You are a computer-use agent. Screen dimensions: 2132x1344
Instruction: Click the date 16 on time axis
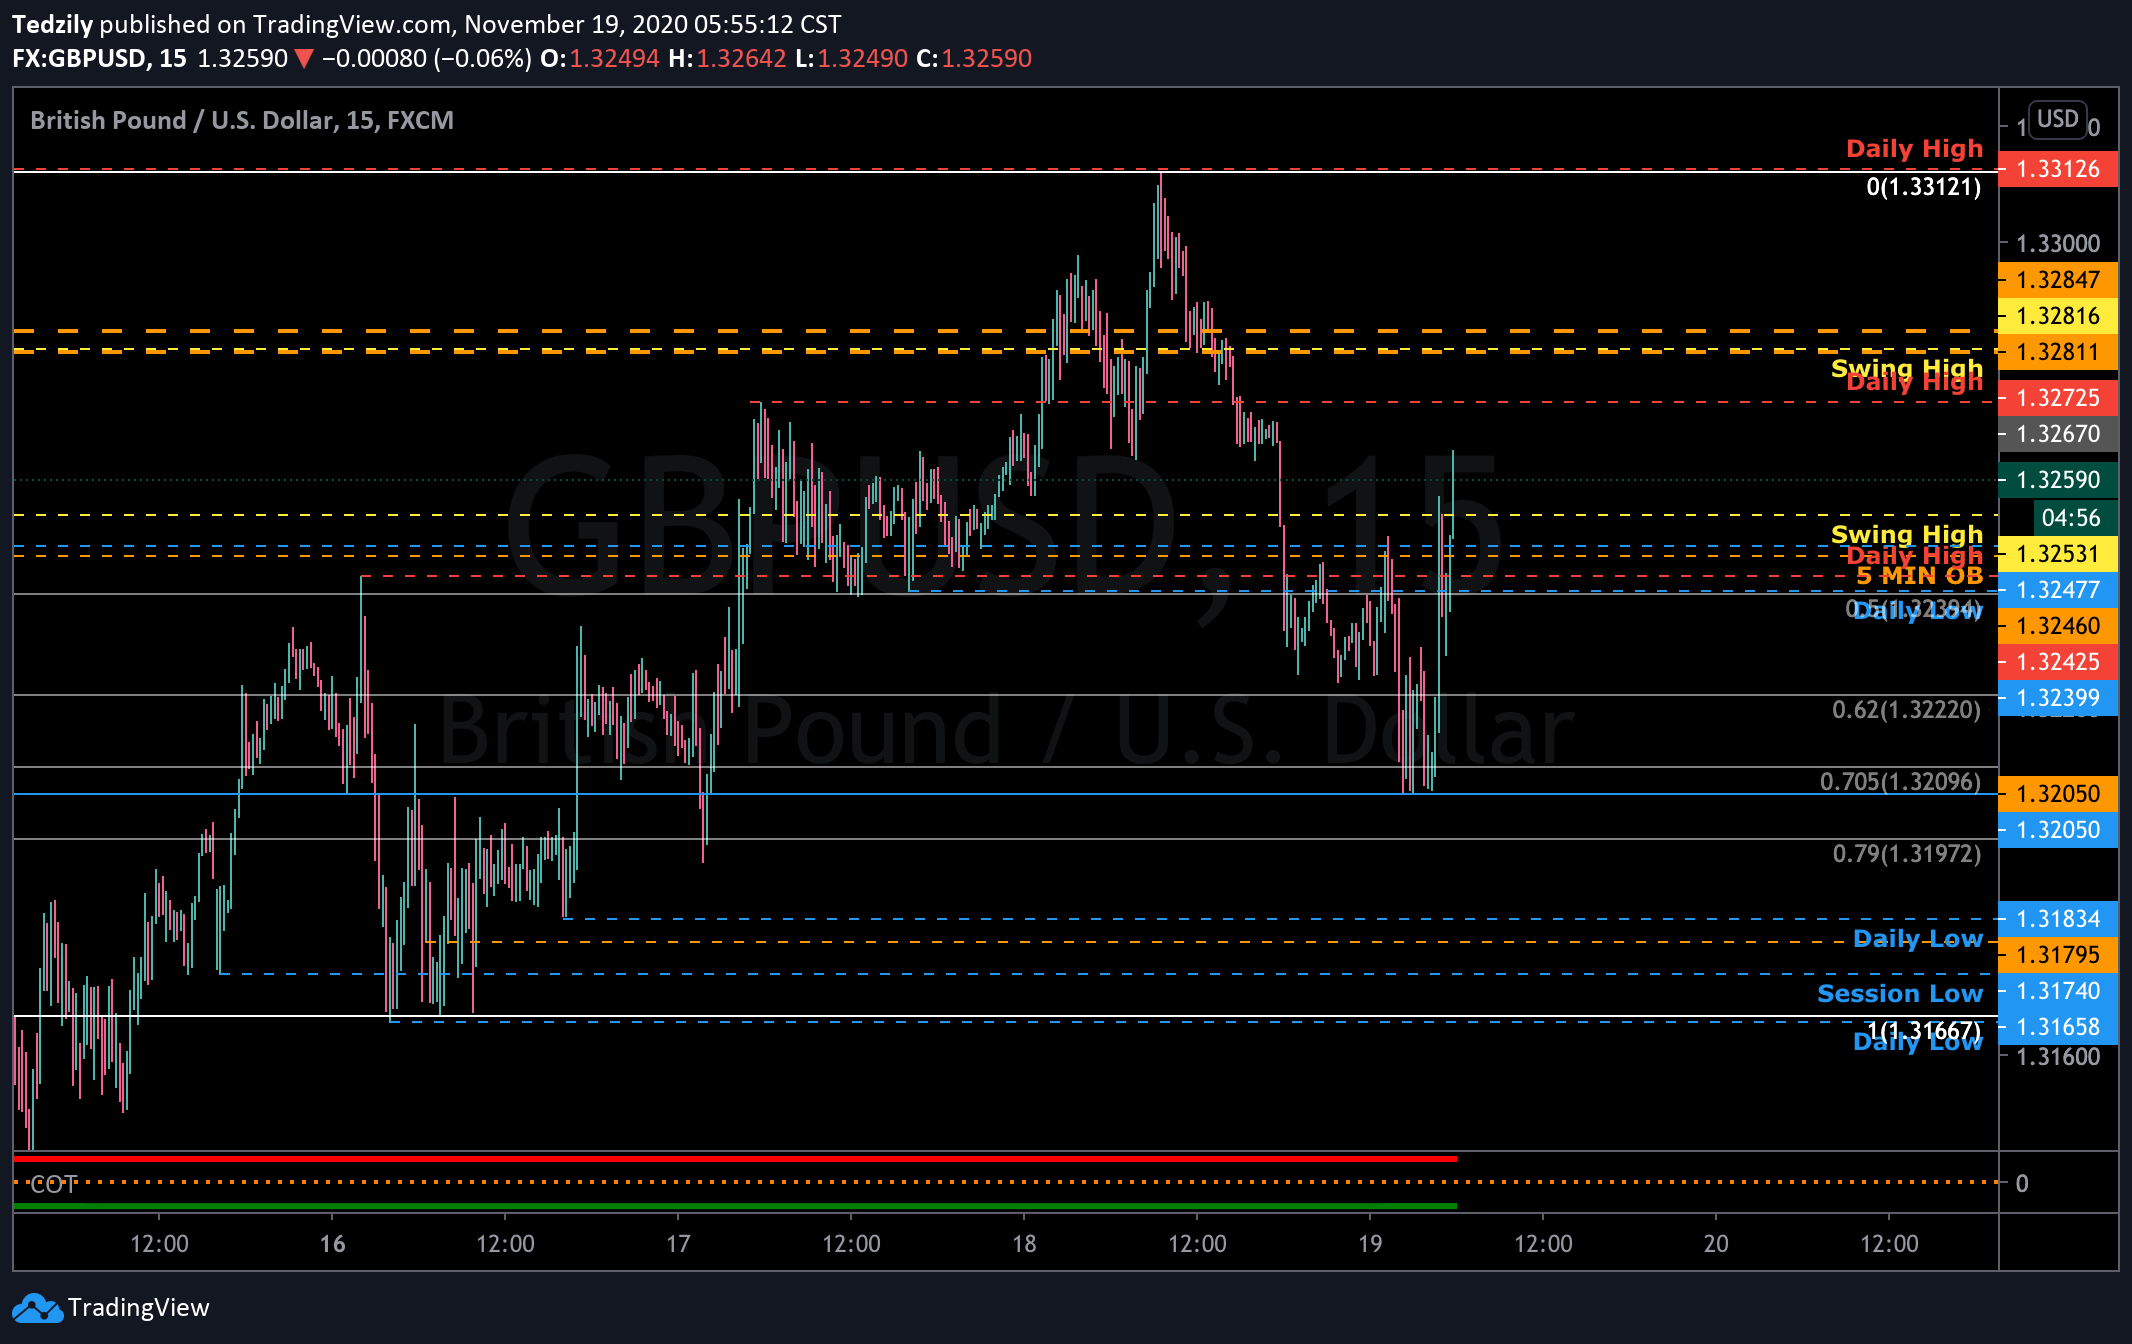[x=332, y=1244]
